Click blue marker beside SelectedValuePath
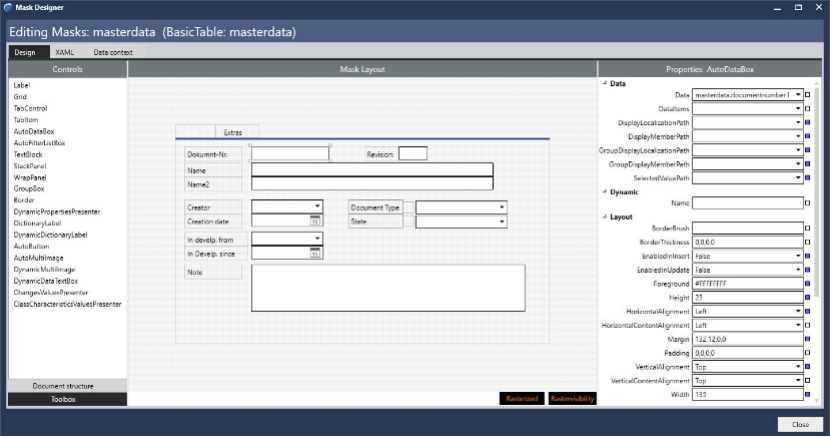The height and width of the screenshot is (438, 830). (807, 178)
